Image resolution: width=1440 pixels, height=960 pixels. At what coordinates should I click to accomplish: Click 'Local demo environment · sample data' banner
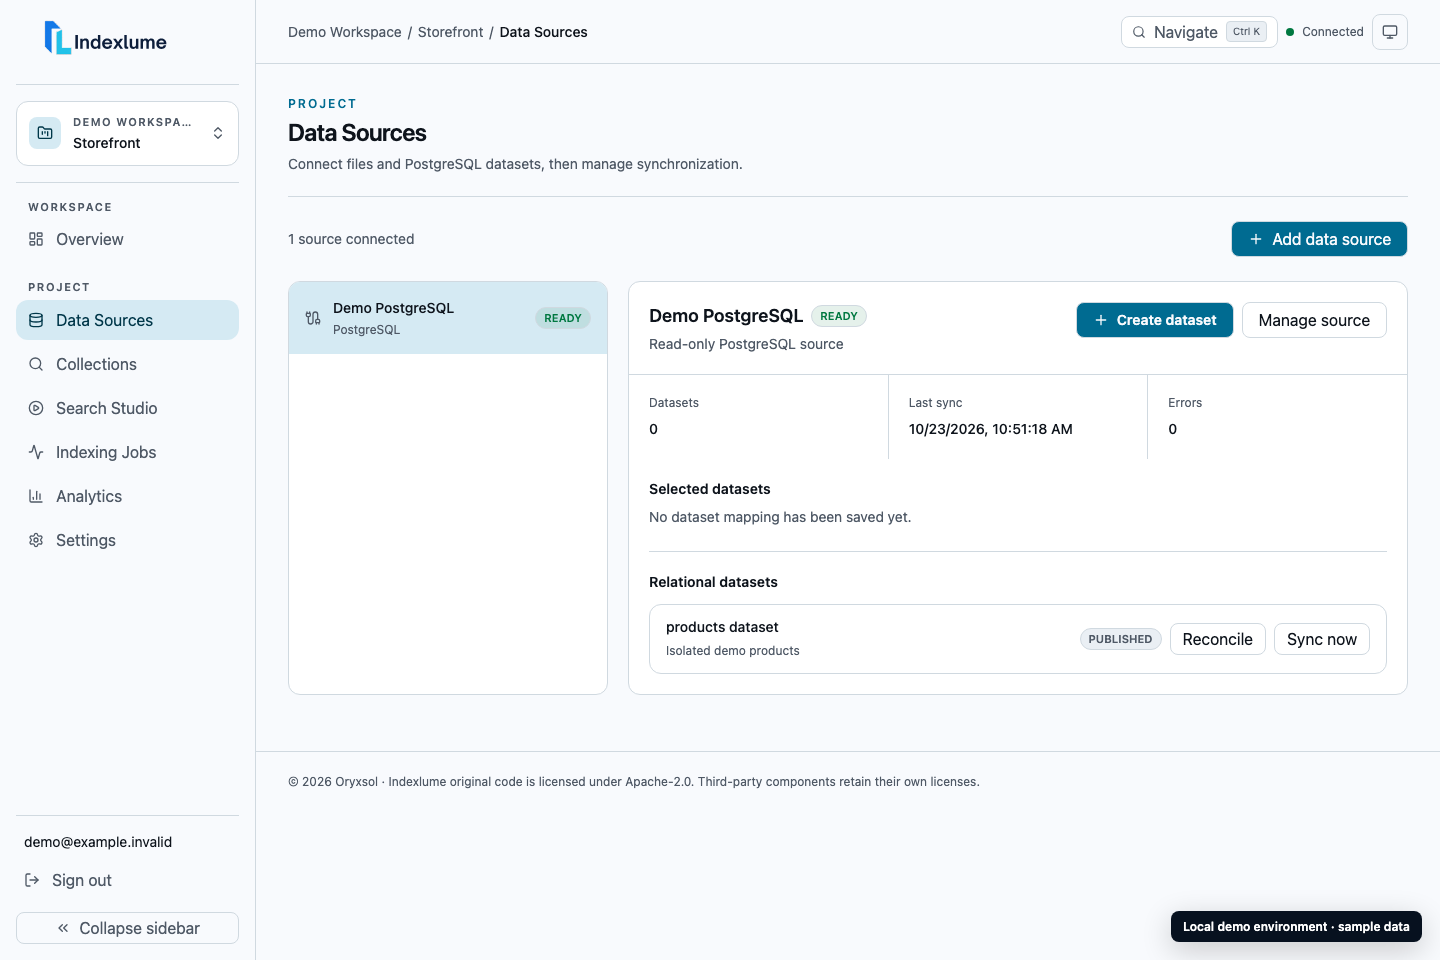coord(1296,927)
